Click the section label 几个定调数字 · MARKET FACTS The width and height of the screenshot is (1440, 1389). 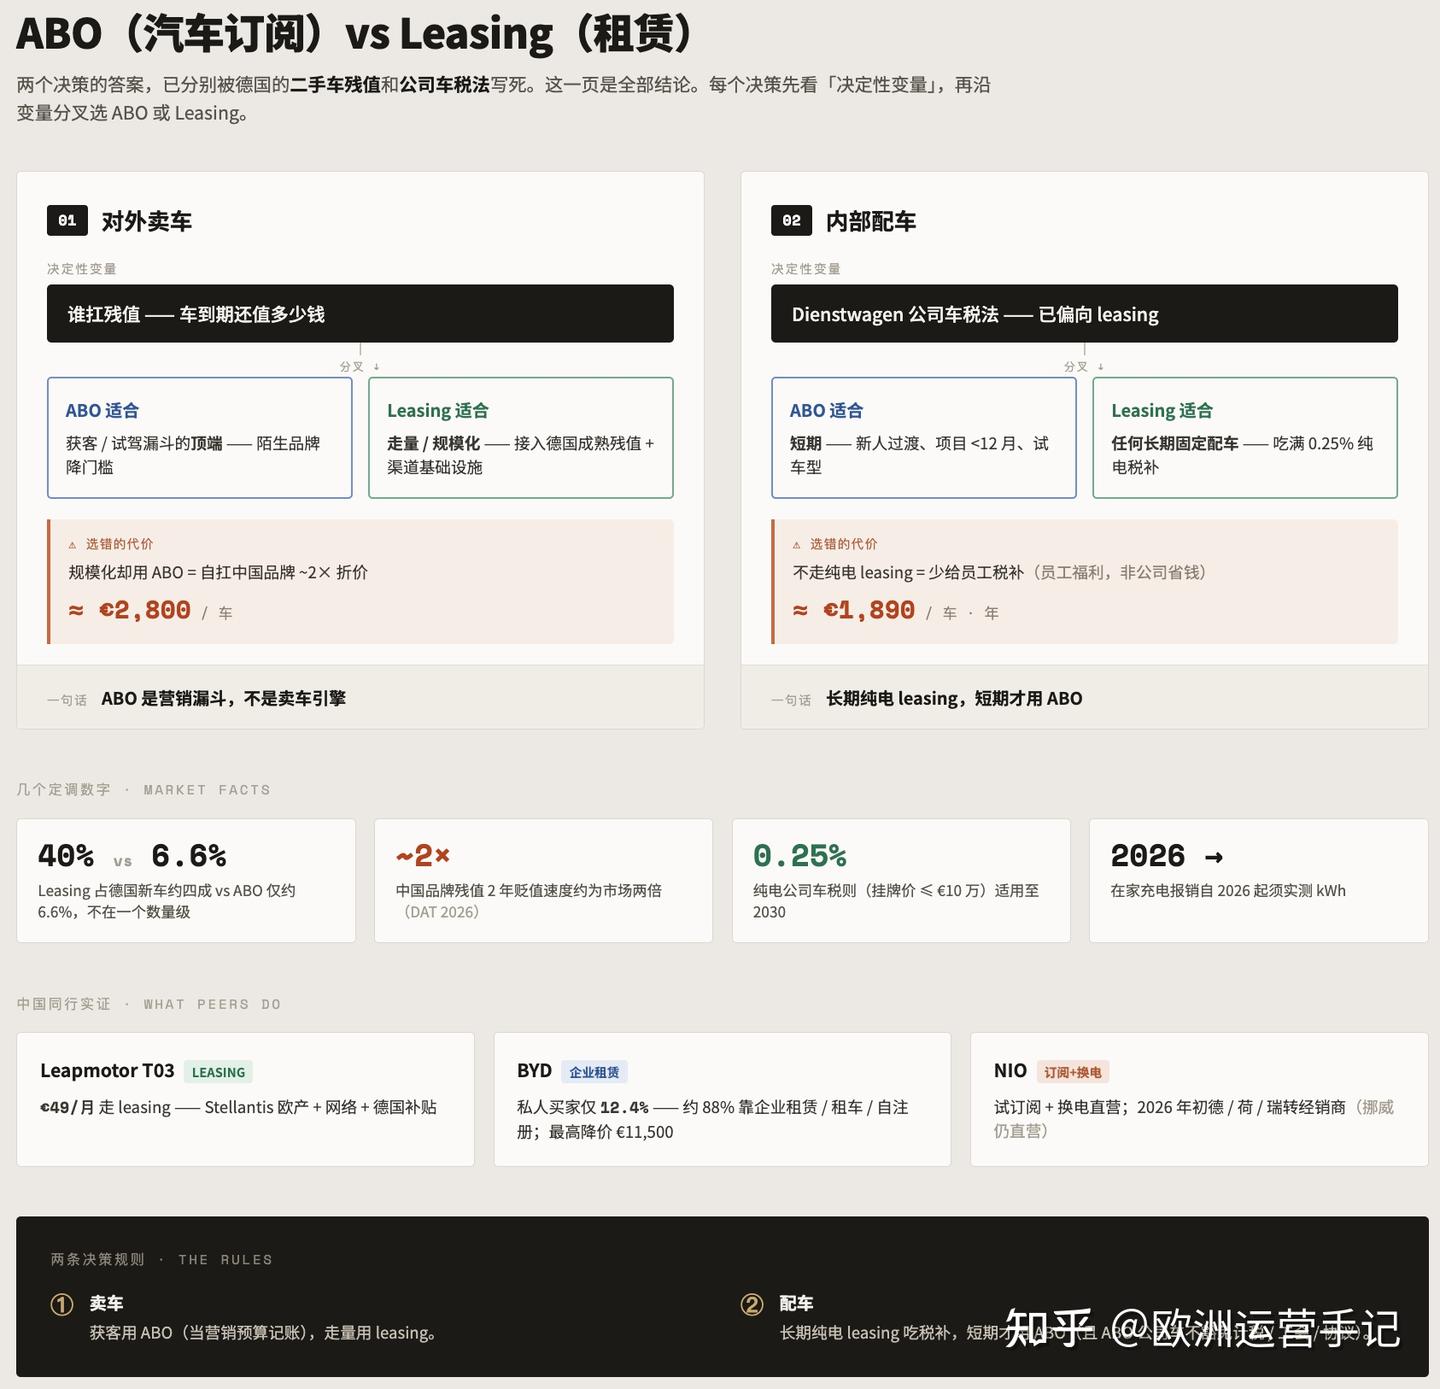click(x=143, y=789)
